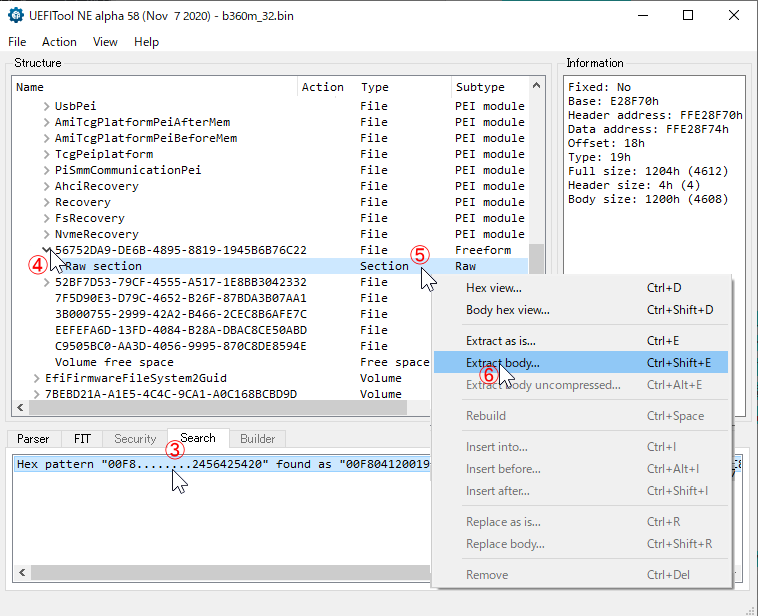
Task: Choose Extract body... from context menu
Action: 503,363
